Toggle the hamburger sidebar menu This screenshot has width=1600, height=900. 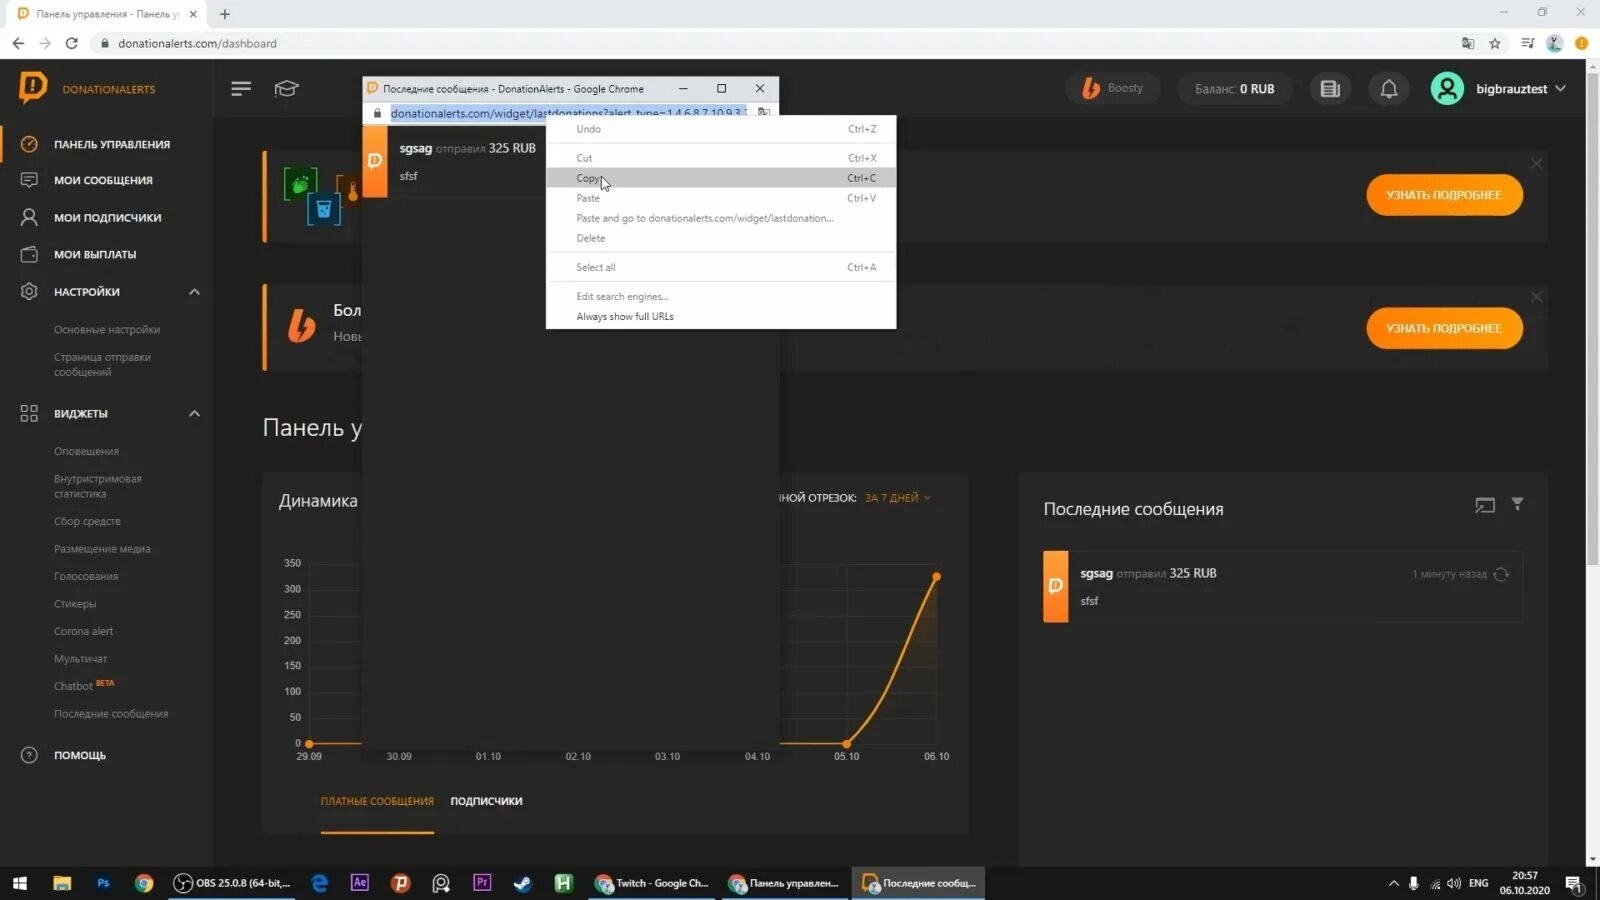coord(241,89)
